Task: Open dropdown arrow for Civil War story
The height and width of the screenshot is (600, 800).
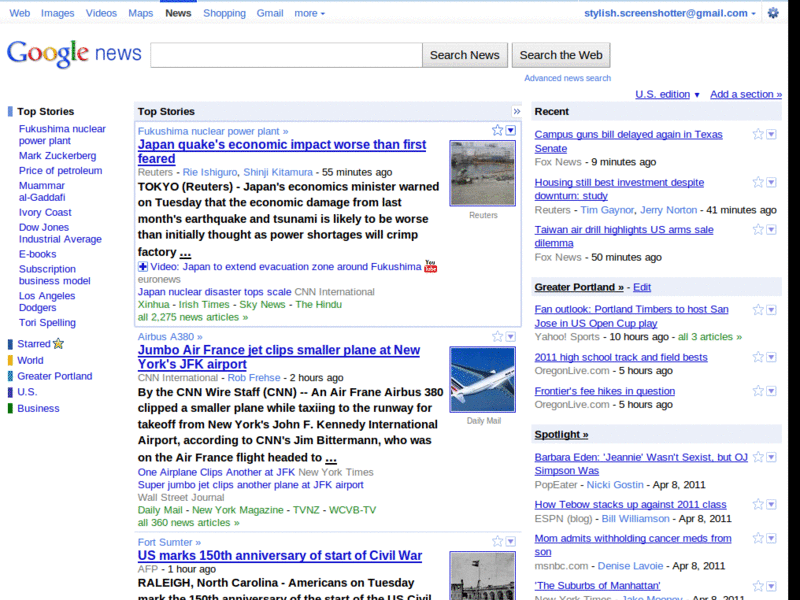Action: click(x=511, y=542)
